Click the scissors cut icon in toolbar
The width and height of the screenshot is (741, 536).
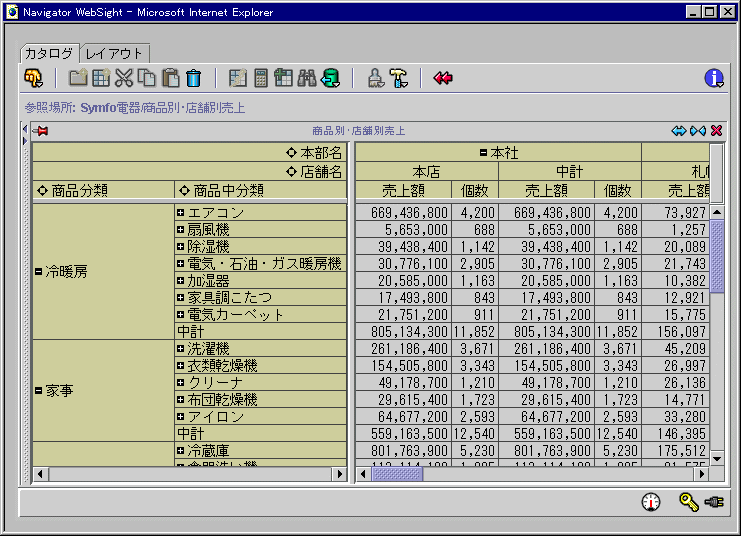pyautogui.click(x=124, y=78)
